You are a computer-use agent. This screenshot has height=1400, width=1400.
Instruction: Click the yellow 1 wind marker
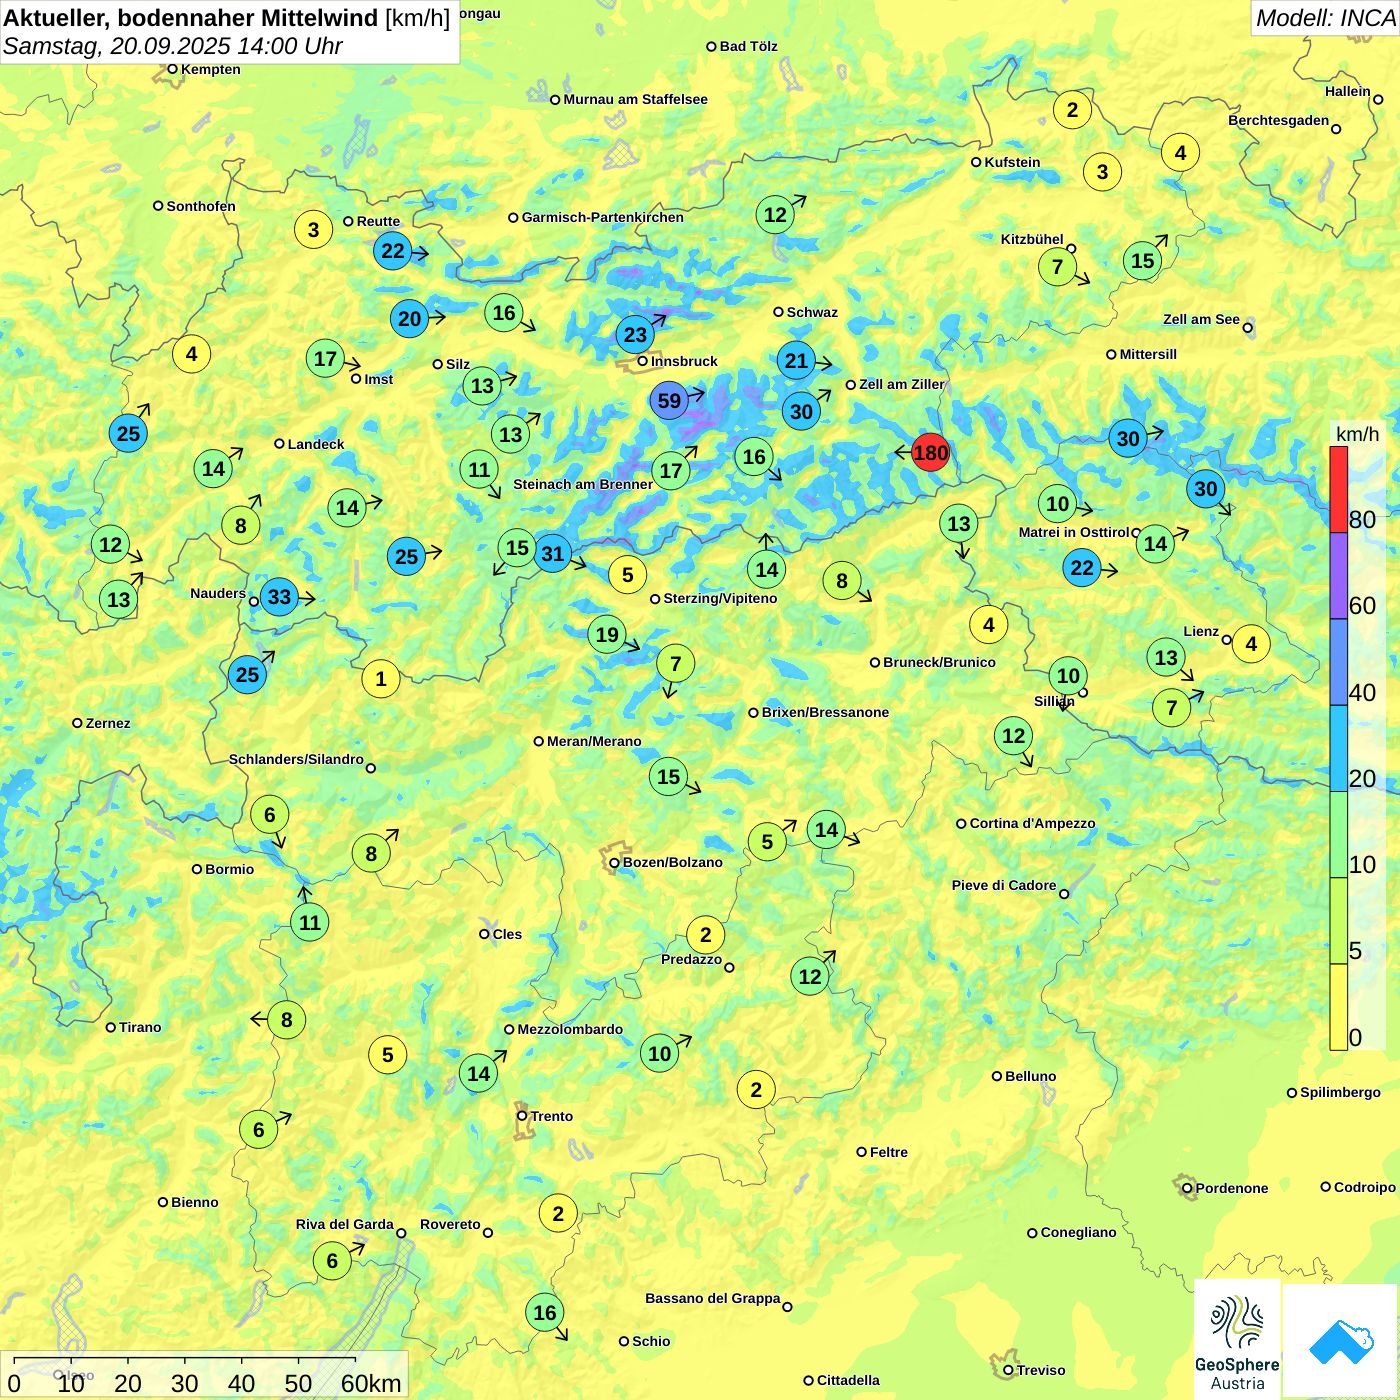(x=380, y=679)
